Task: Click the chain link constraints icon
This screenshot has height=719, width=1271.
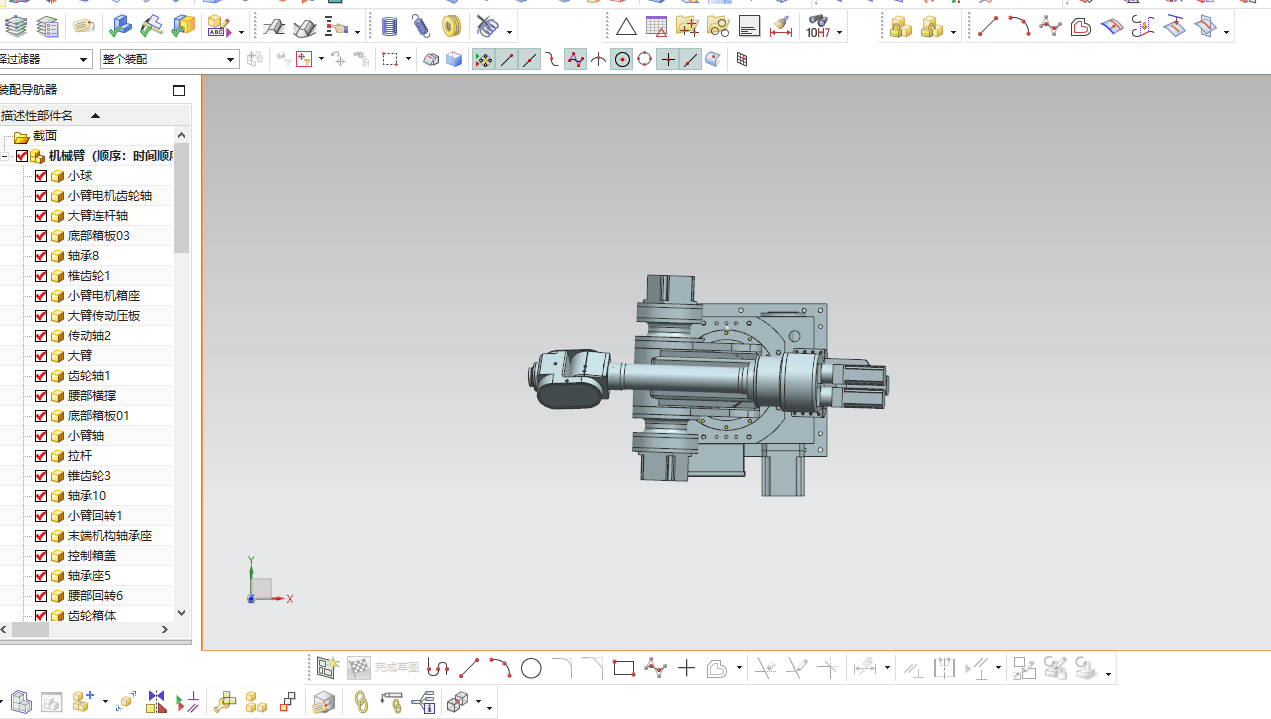Action: pos(362,702)
